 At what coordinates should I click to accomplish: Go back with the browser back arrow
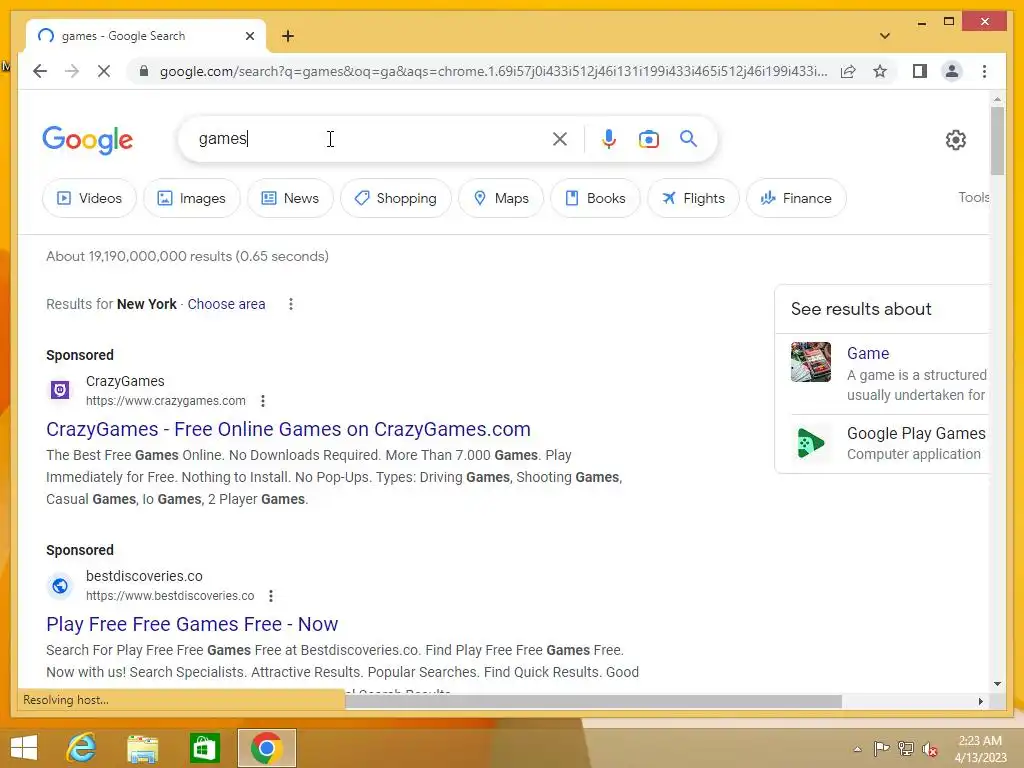point(40,71)
